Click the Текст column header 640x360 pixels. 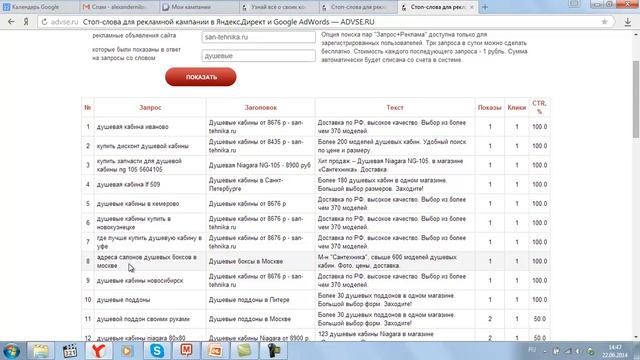point(395,107)
